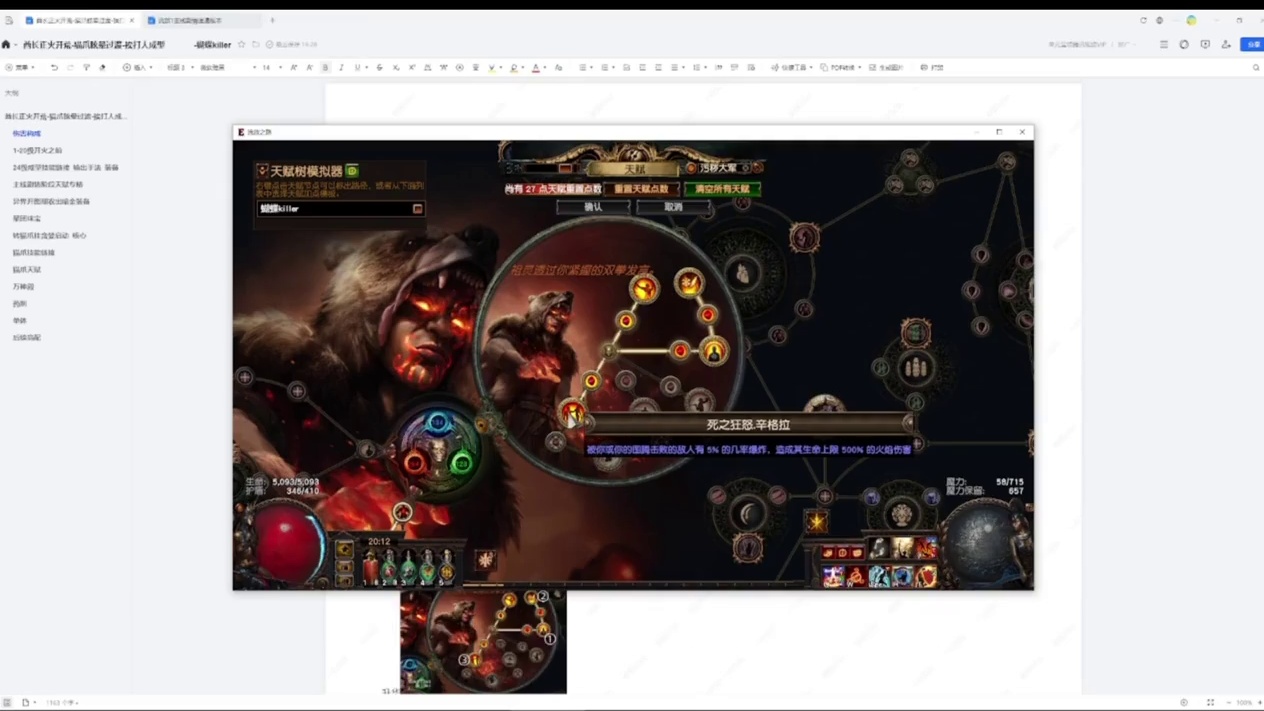Select the 死之狂怒.辛格拉 ascendancy node
This screenshot has height=711, width=1264.
pyautogui.click(x=573, y=410)
